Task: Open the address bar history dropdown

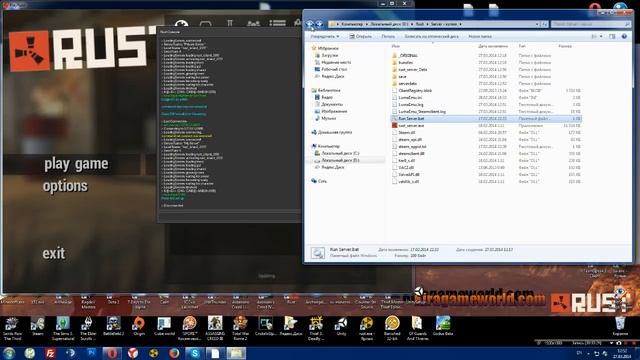Action: click(x=537, y=24)
